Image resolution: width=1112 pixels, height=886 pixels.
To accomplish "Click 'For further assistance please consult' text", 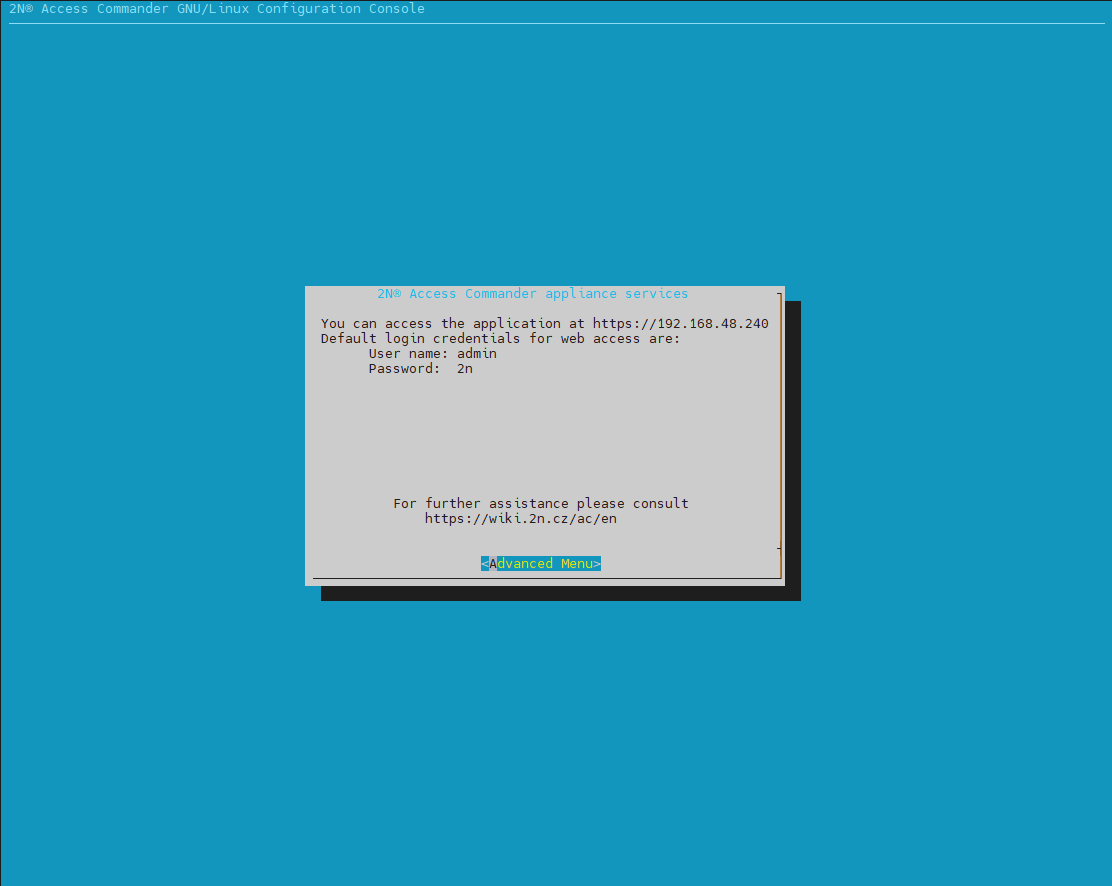I will click(541, 503).
